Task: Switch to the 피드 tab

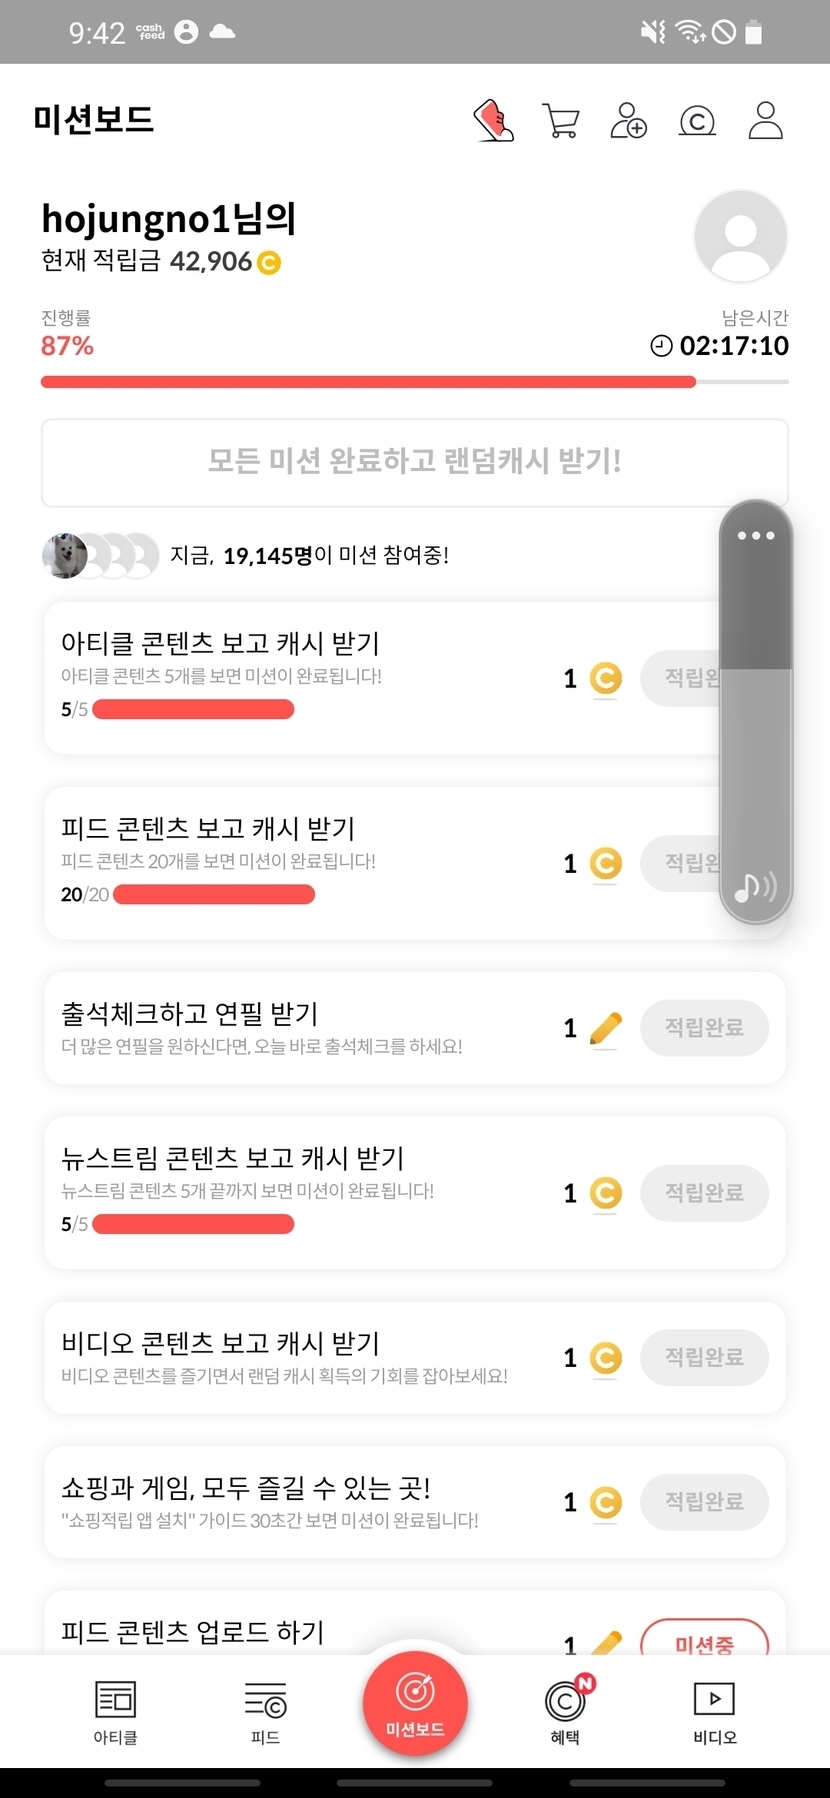Action: click(x=265, y=1712)
